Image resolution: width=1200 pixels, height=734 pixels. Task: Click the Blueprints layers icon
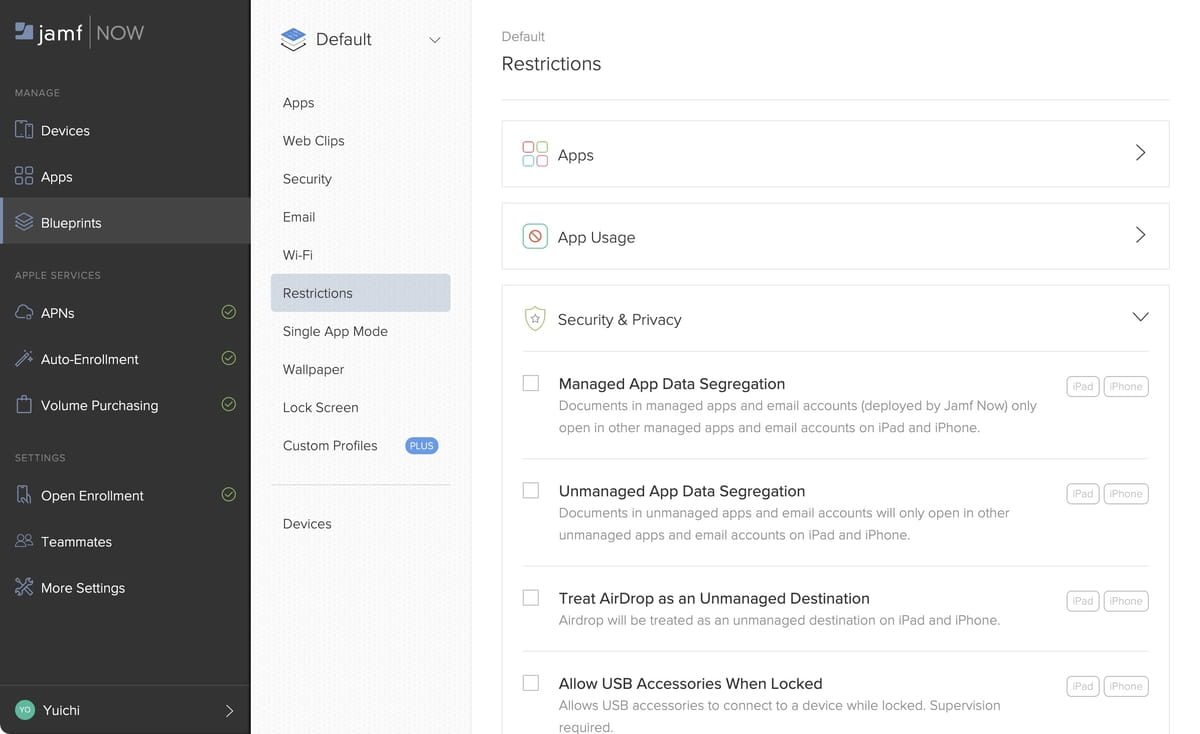tap(24, 222)
